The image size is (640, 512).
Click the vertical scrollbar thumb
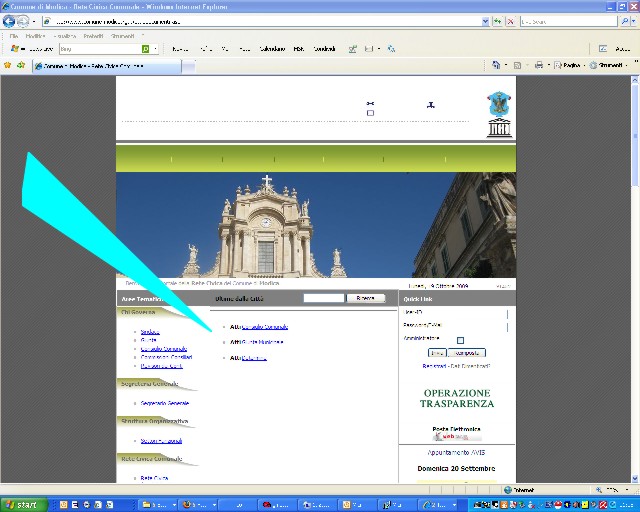[635, 135]
